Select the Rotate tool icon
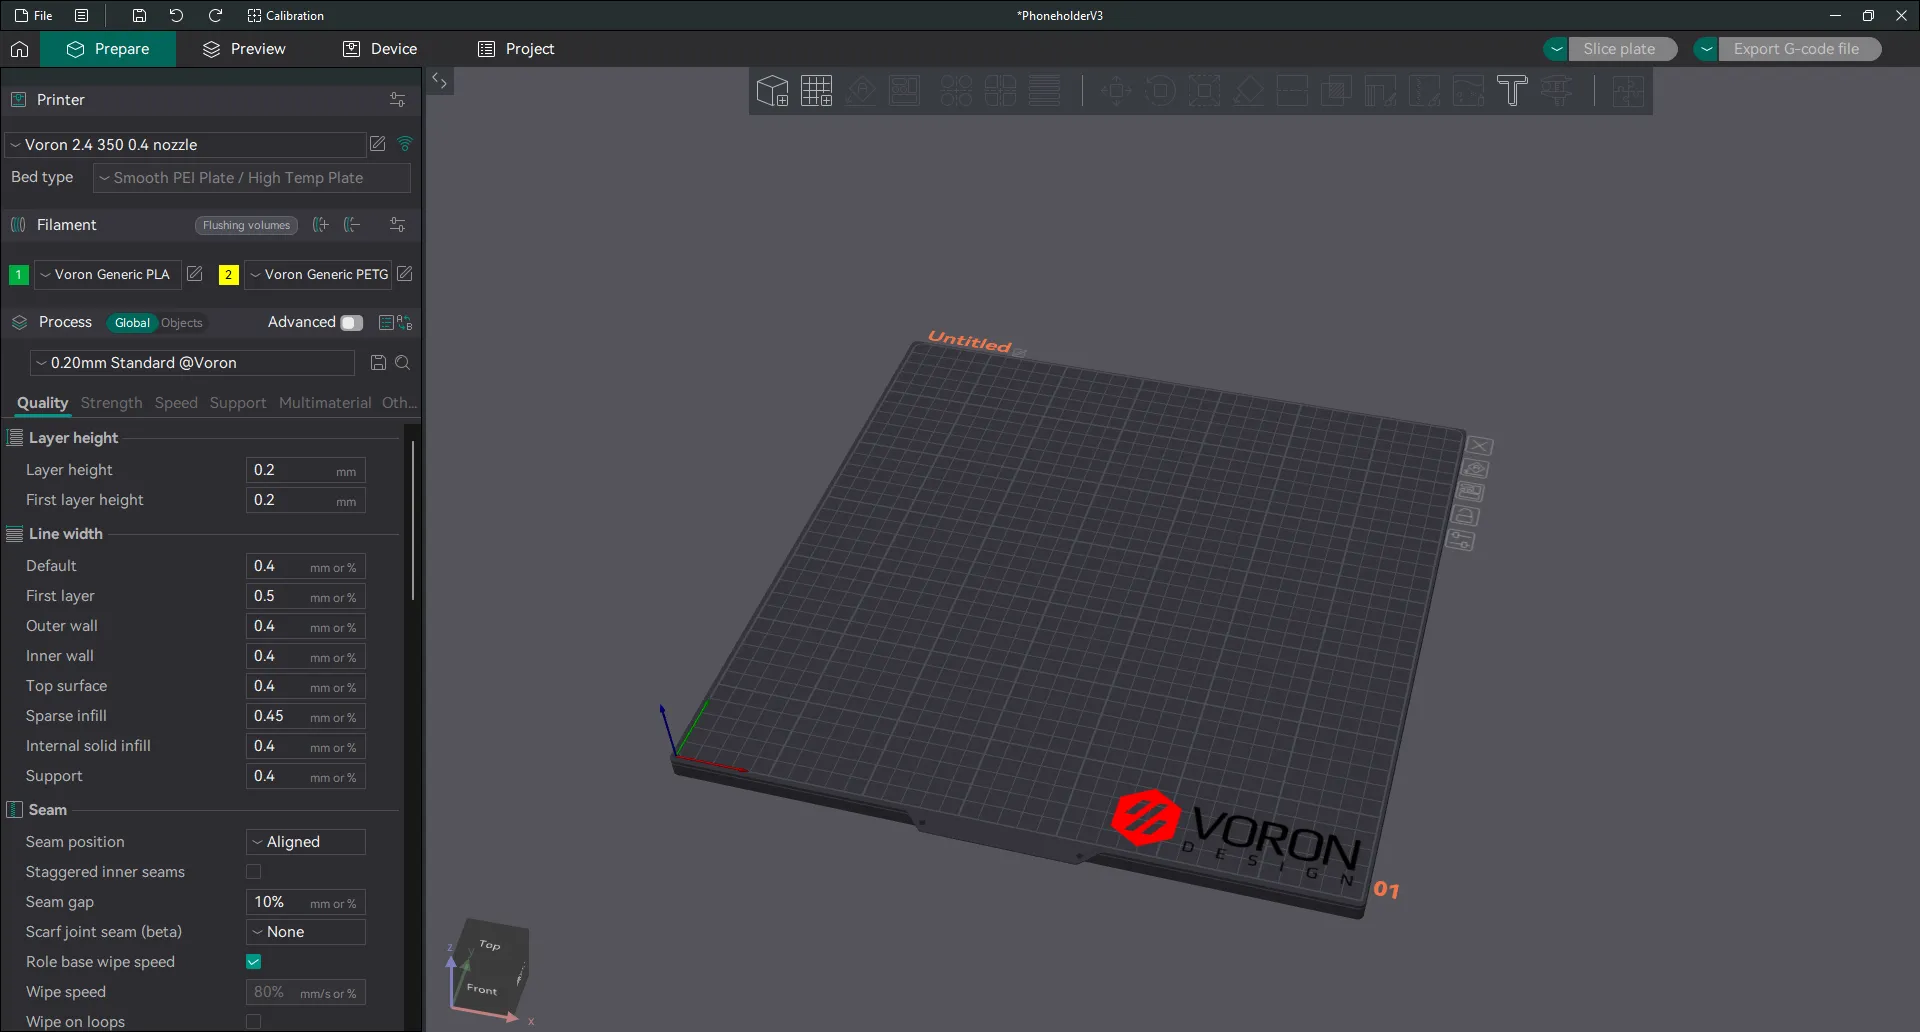 coord(1160,91)
